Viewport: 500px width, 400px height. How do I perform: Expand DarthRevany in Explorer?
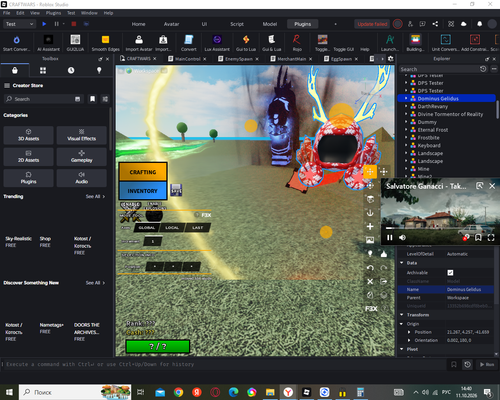406,106
